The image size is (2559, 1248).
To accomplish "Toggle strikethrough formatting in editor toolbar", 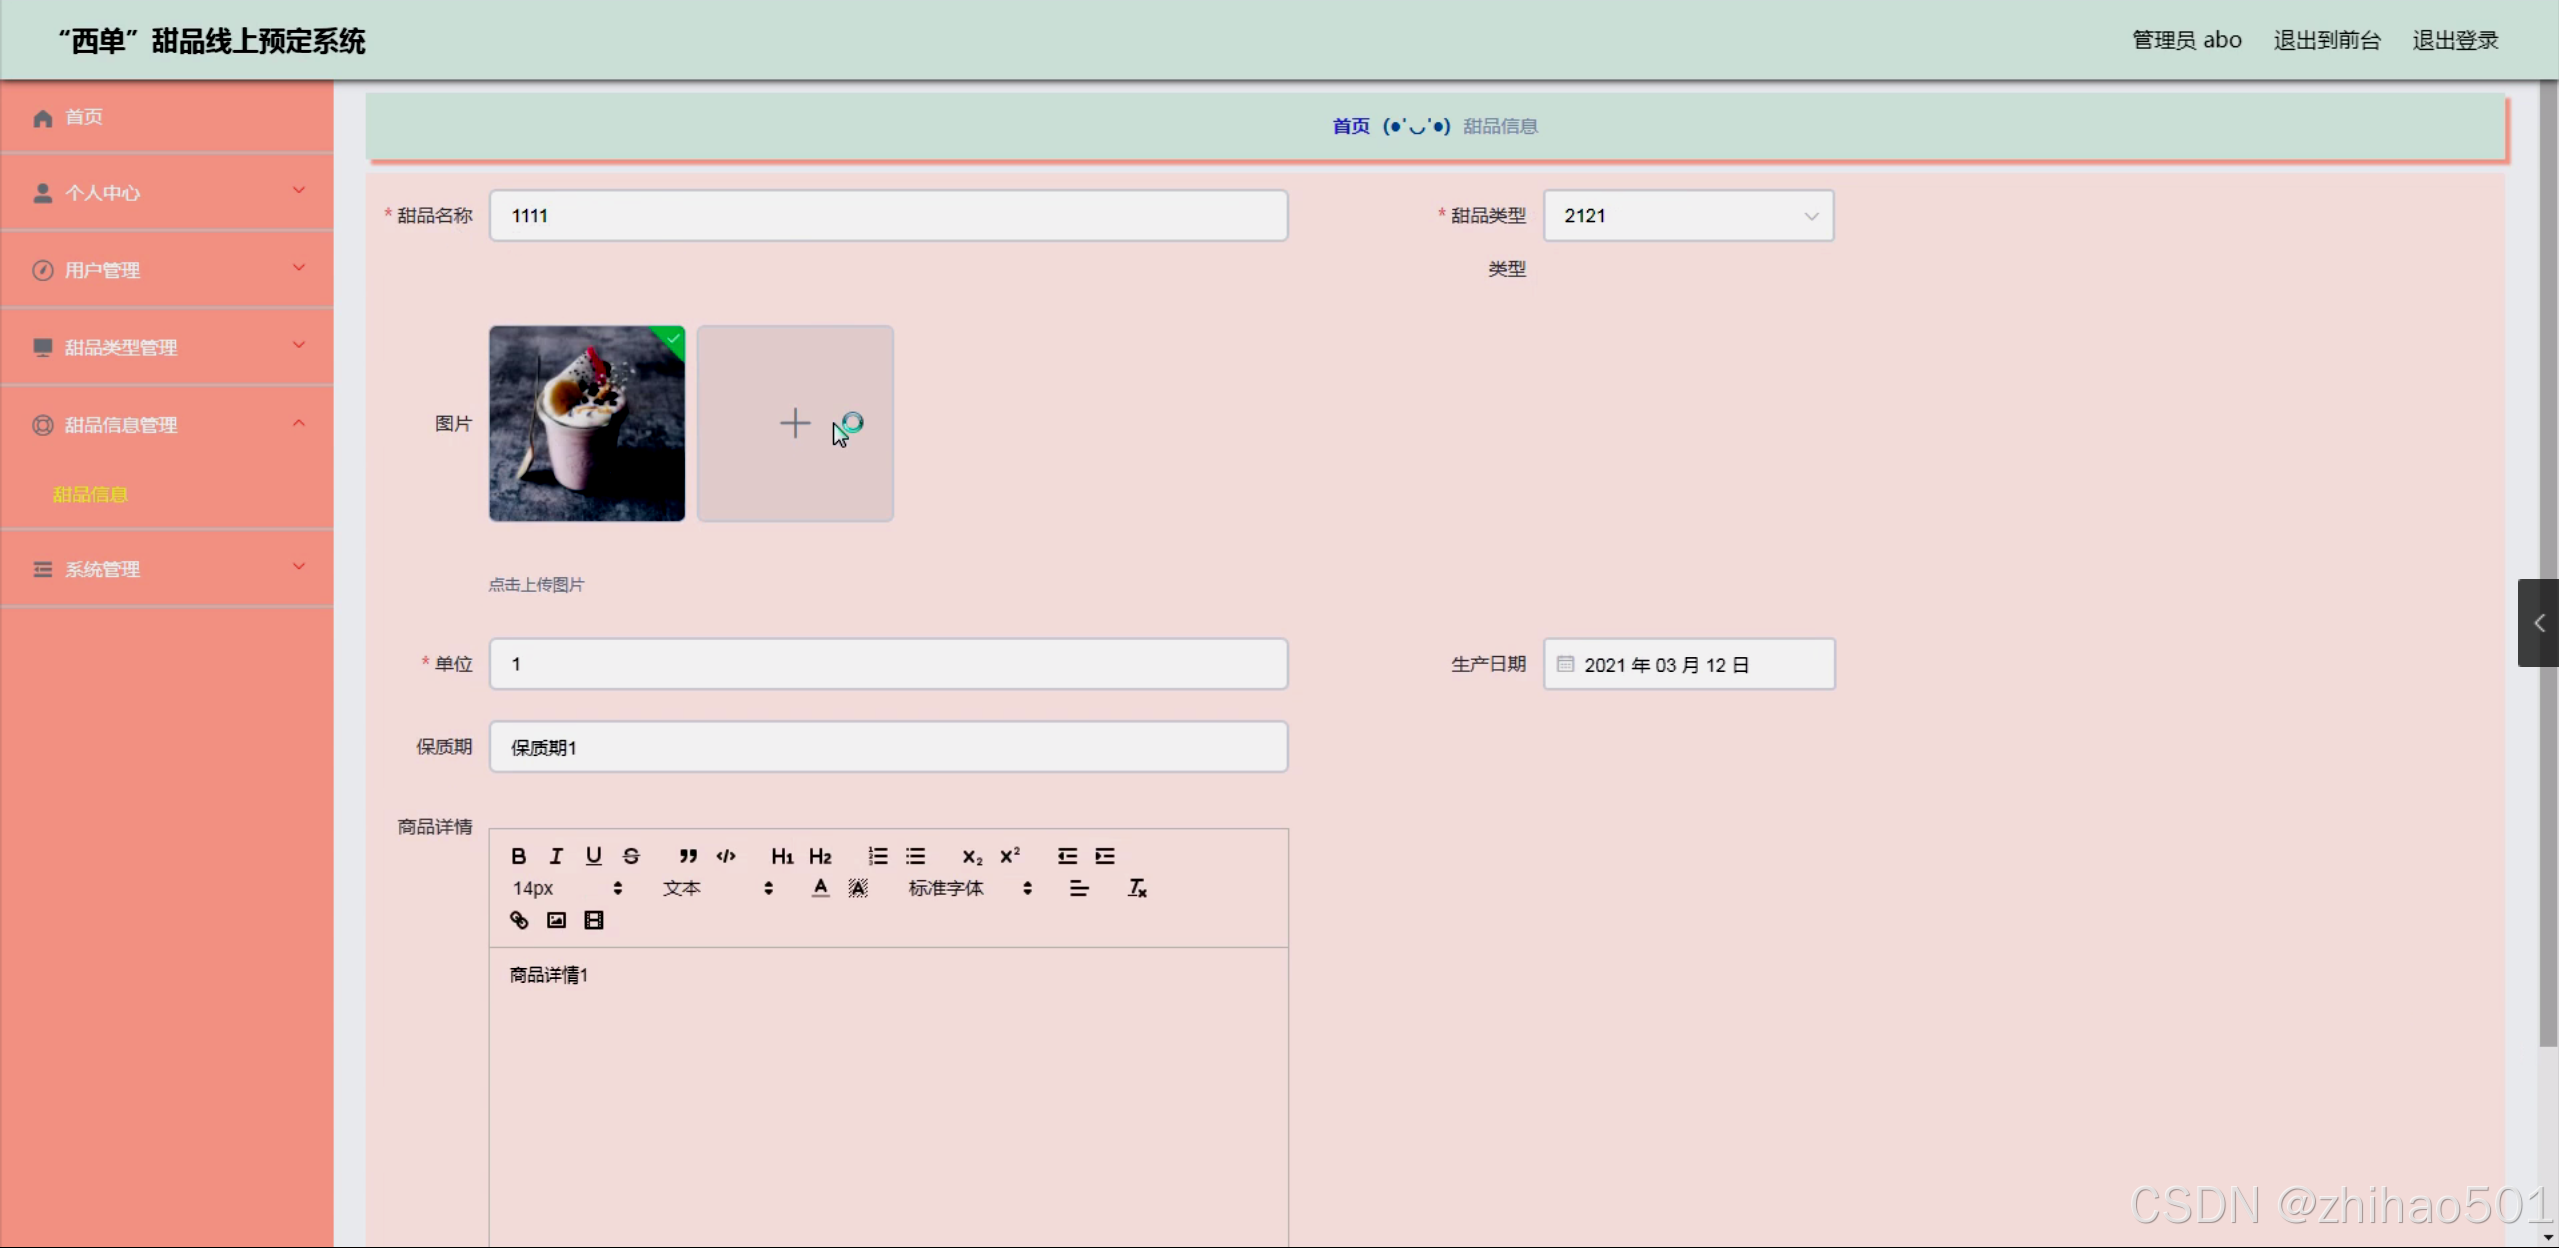I will [631, 856].
